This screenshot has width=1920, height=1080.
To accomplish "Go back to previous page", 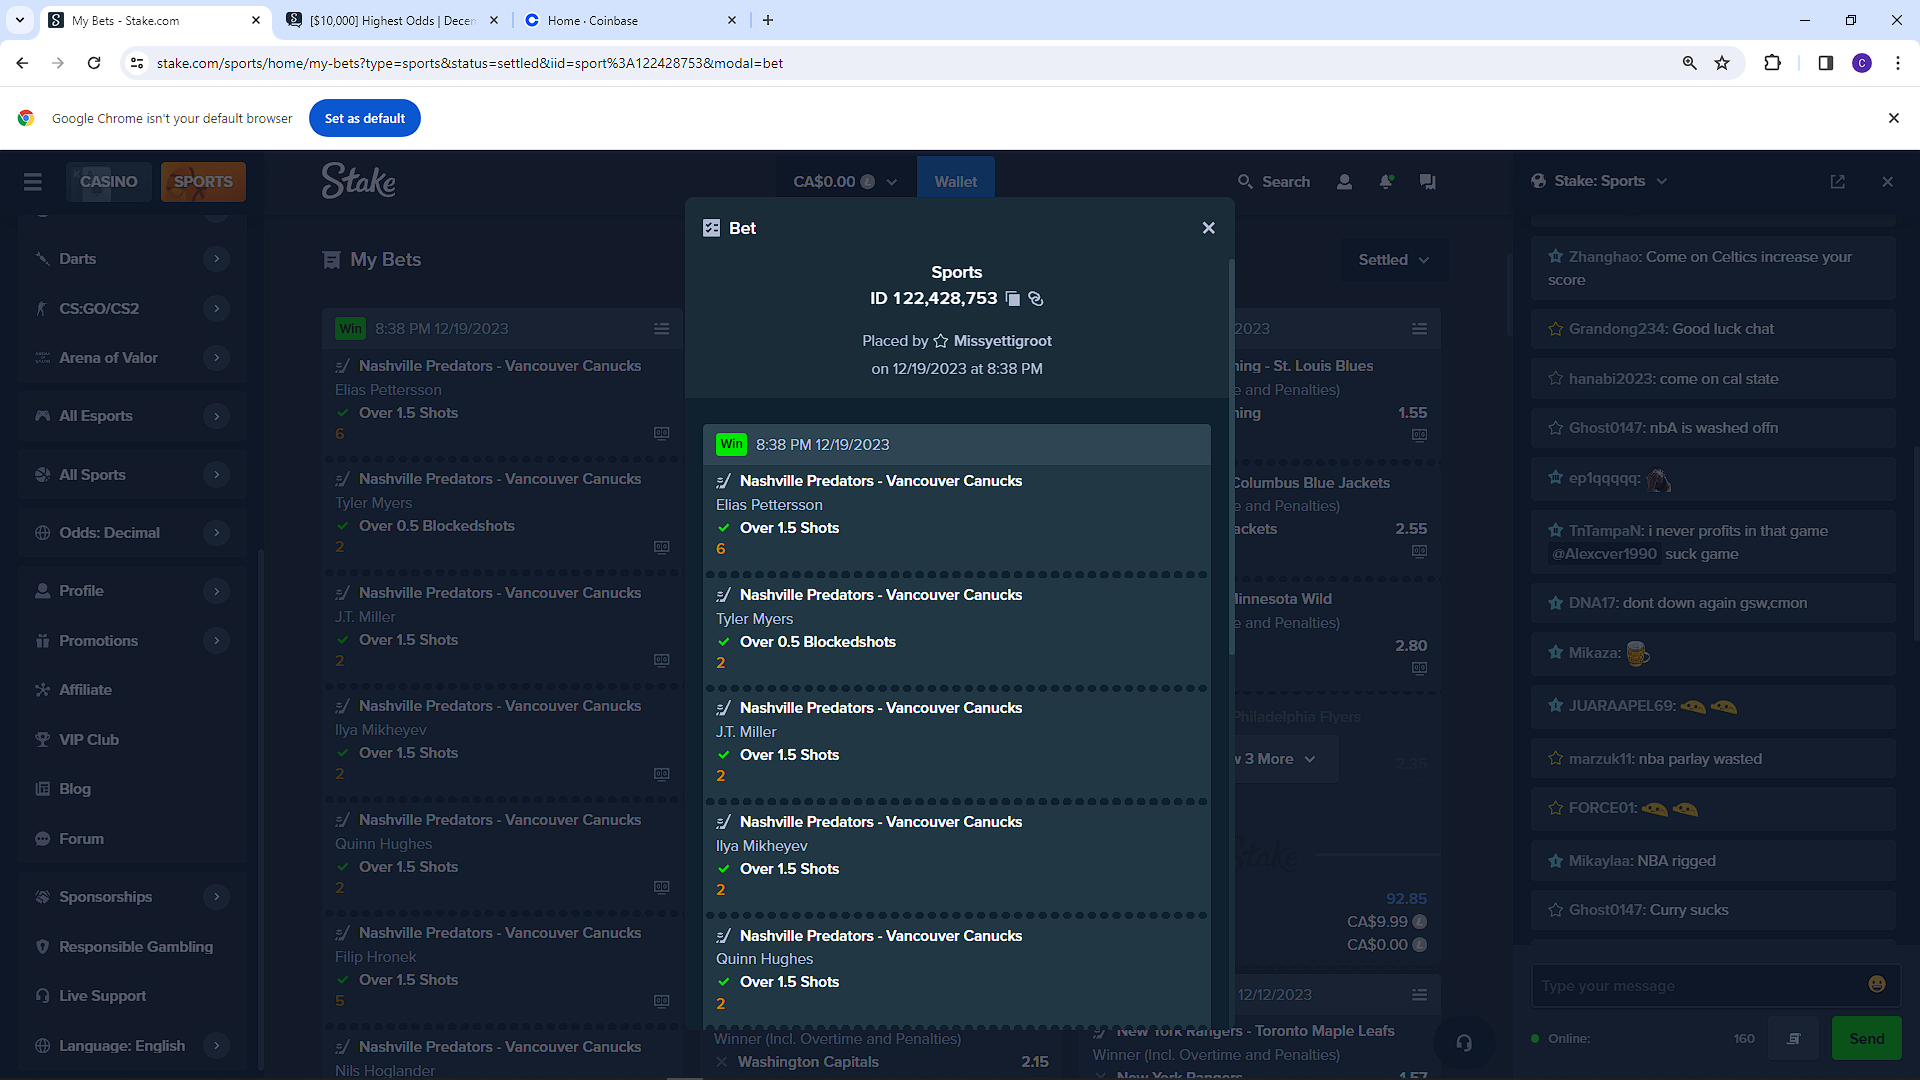I will point(22,63).
